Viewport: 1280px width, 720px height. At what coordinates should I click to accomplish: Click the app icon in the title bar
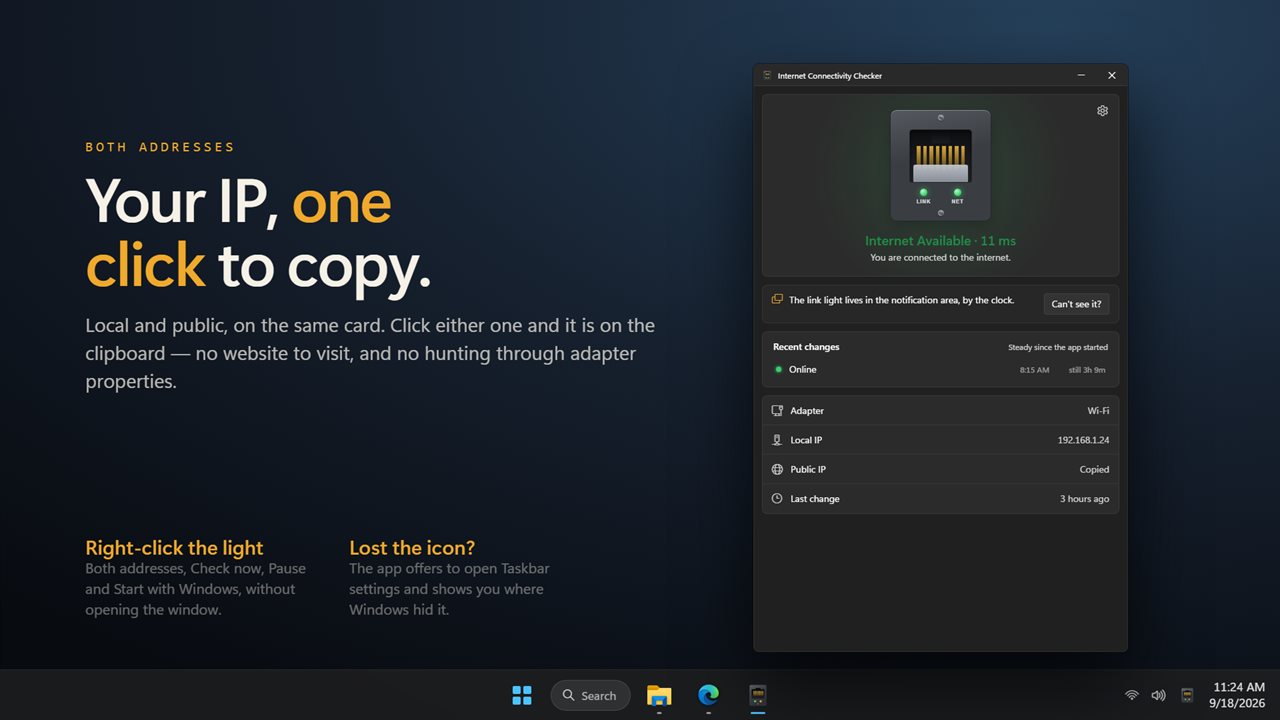767,76
